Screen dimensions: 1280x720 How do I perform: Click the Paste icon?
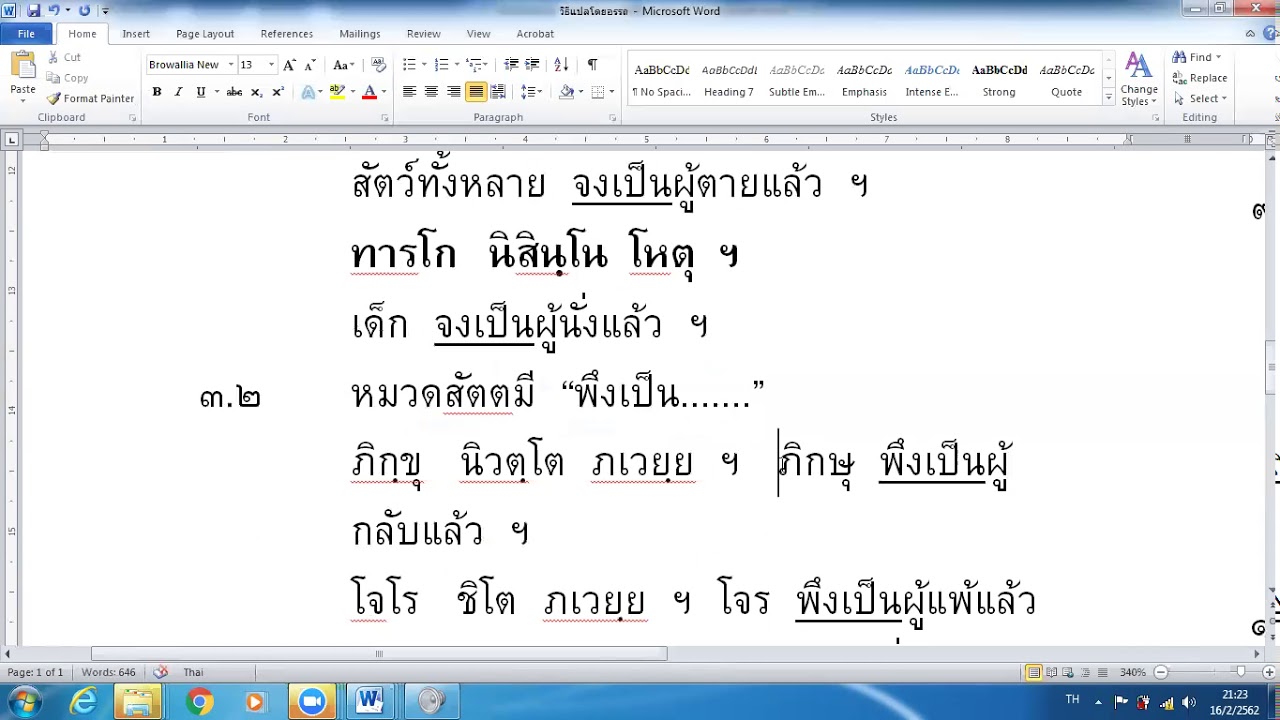click(22, 67)
